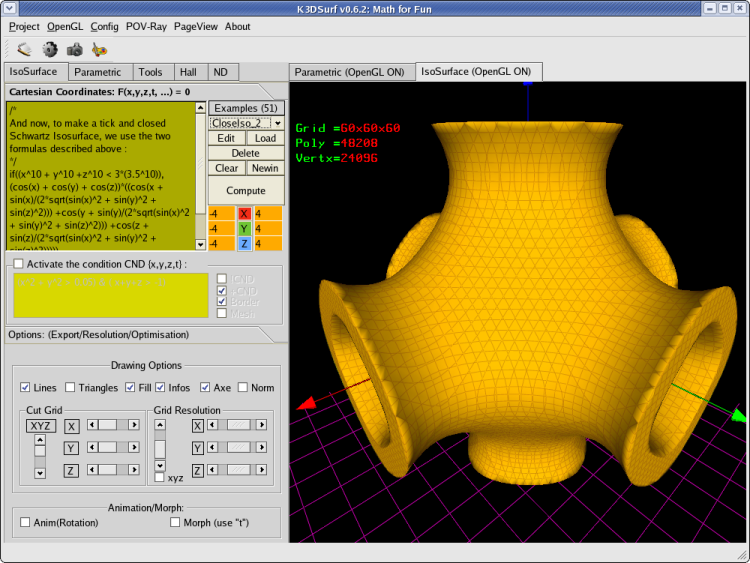Enable Anim(Rotation) checkbox
750x563 pixels.
25,522
